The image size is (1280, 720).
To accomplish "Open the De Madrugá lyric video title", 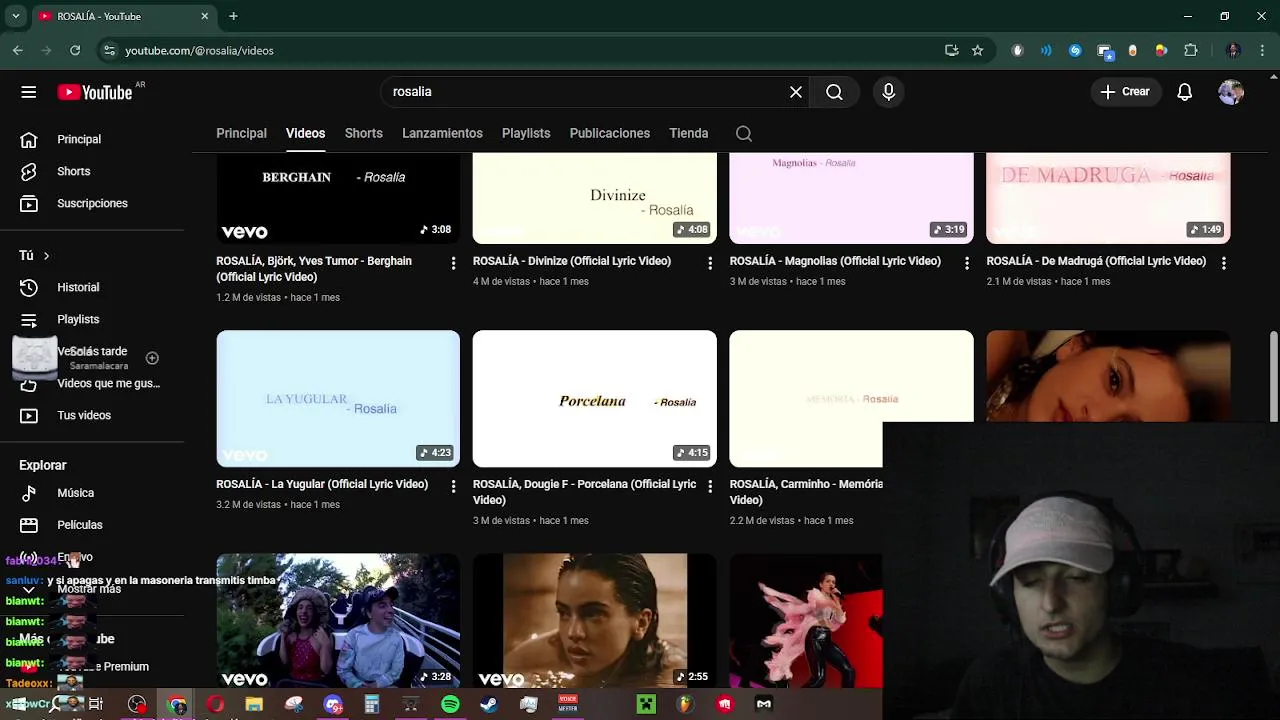I will 1096,261.
